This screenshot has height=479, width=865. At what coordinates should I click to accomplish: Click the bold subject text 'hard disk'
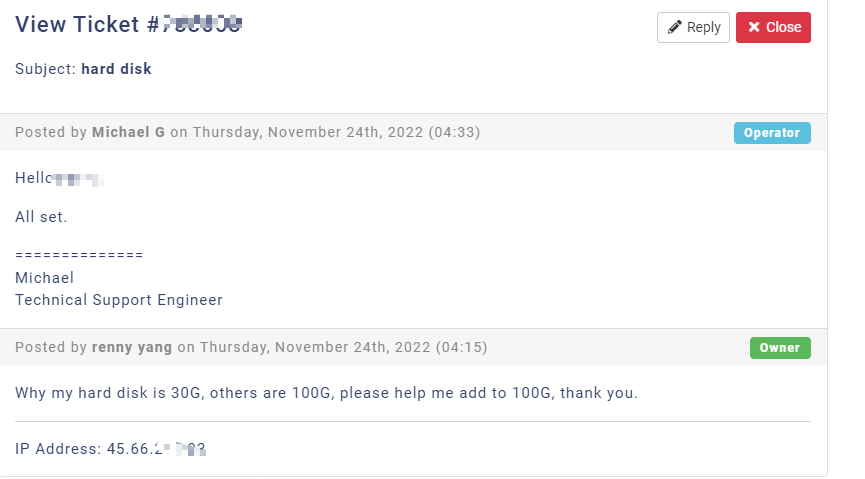[x=116, y=69]
